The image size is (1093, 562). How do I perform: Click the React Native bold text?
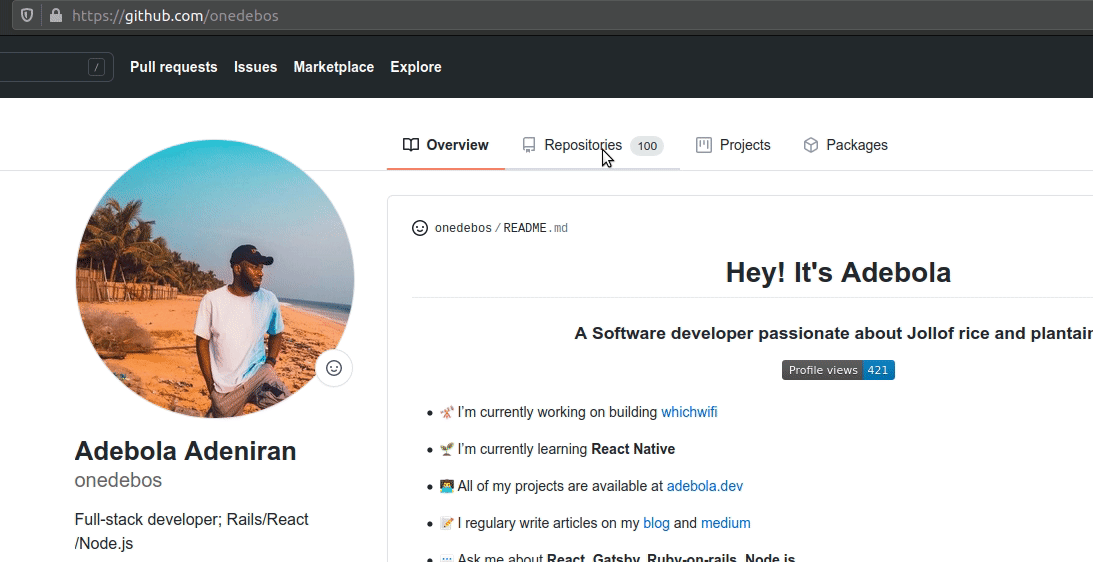[633, 449]
